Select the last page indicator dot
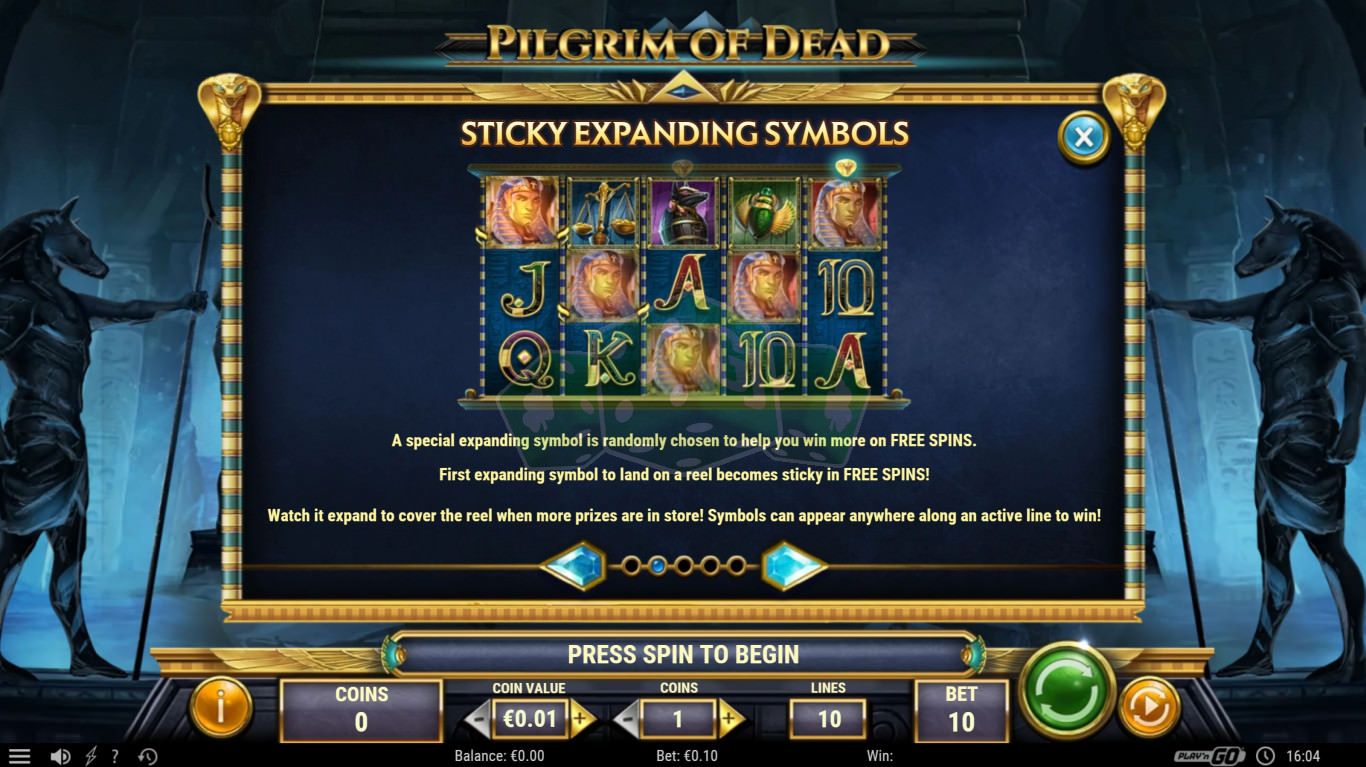Viewport: 1366px width, 767px height. 736,566
